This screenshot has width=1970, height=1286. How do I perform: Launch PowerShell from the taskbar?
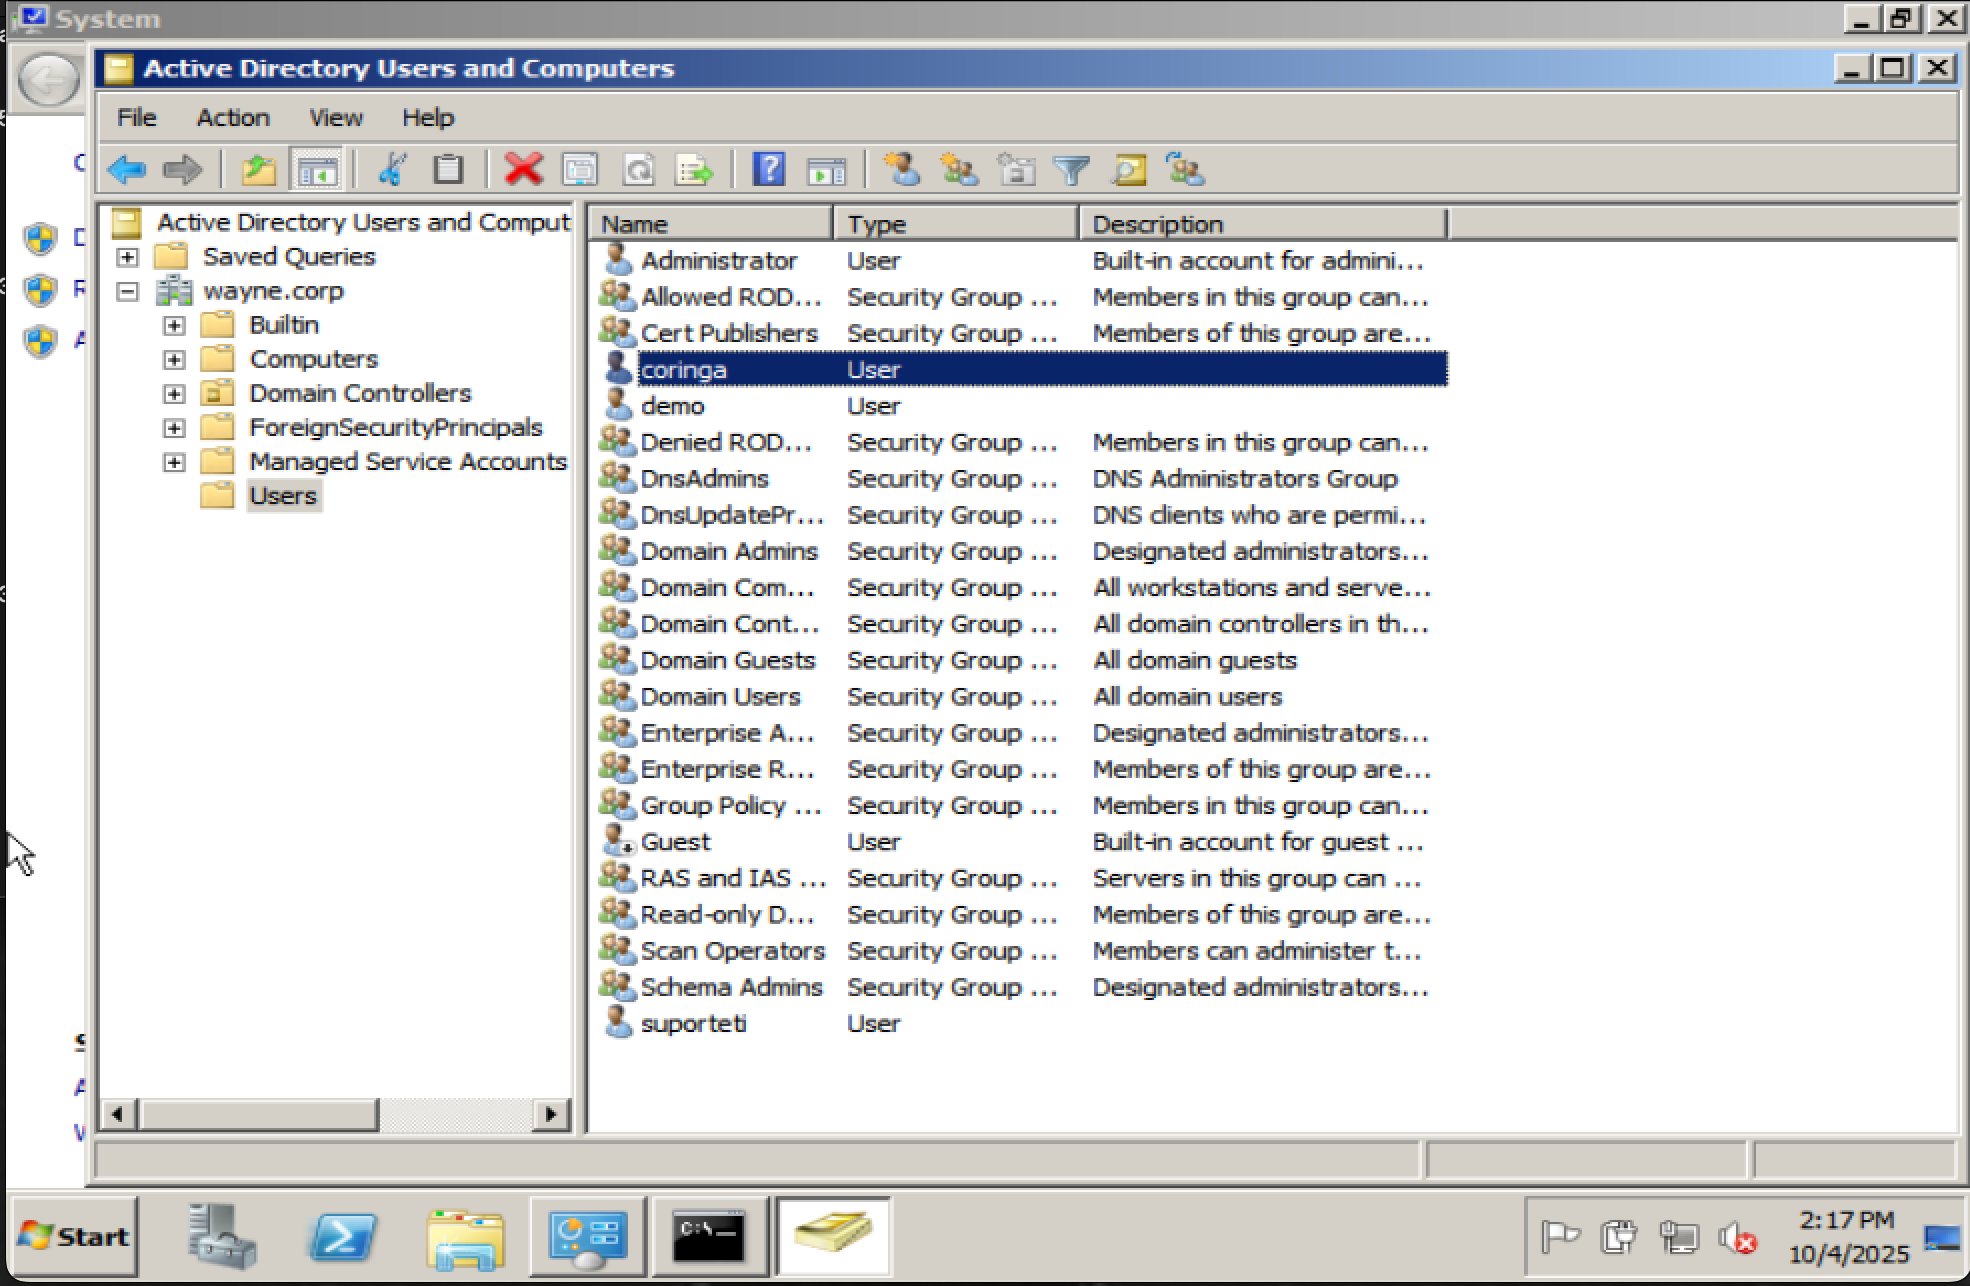(342, 1237)
